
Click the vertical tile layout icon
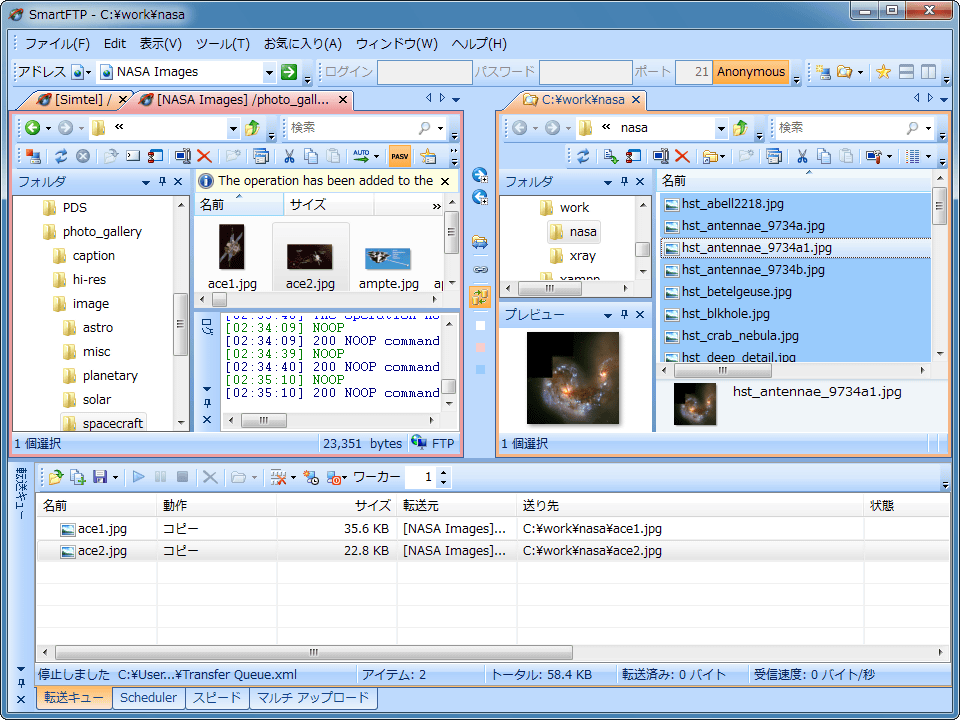click(x=928, y=72)
